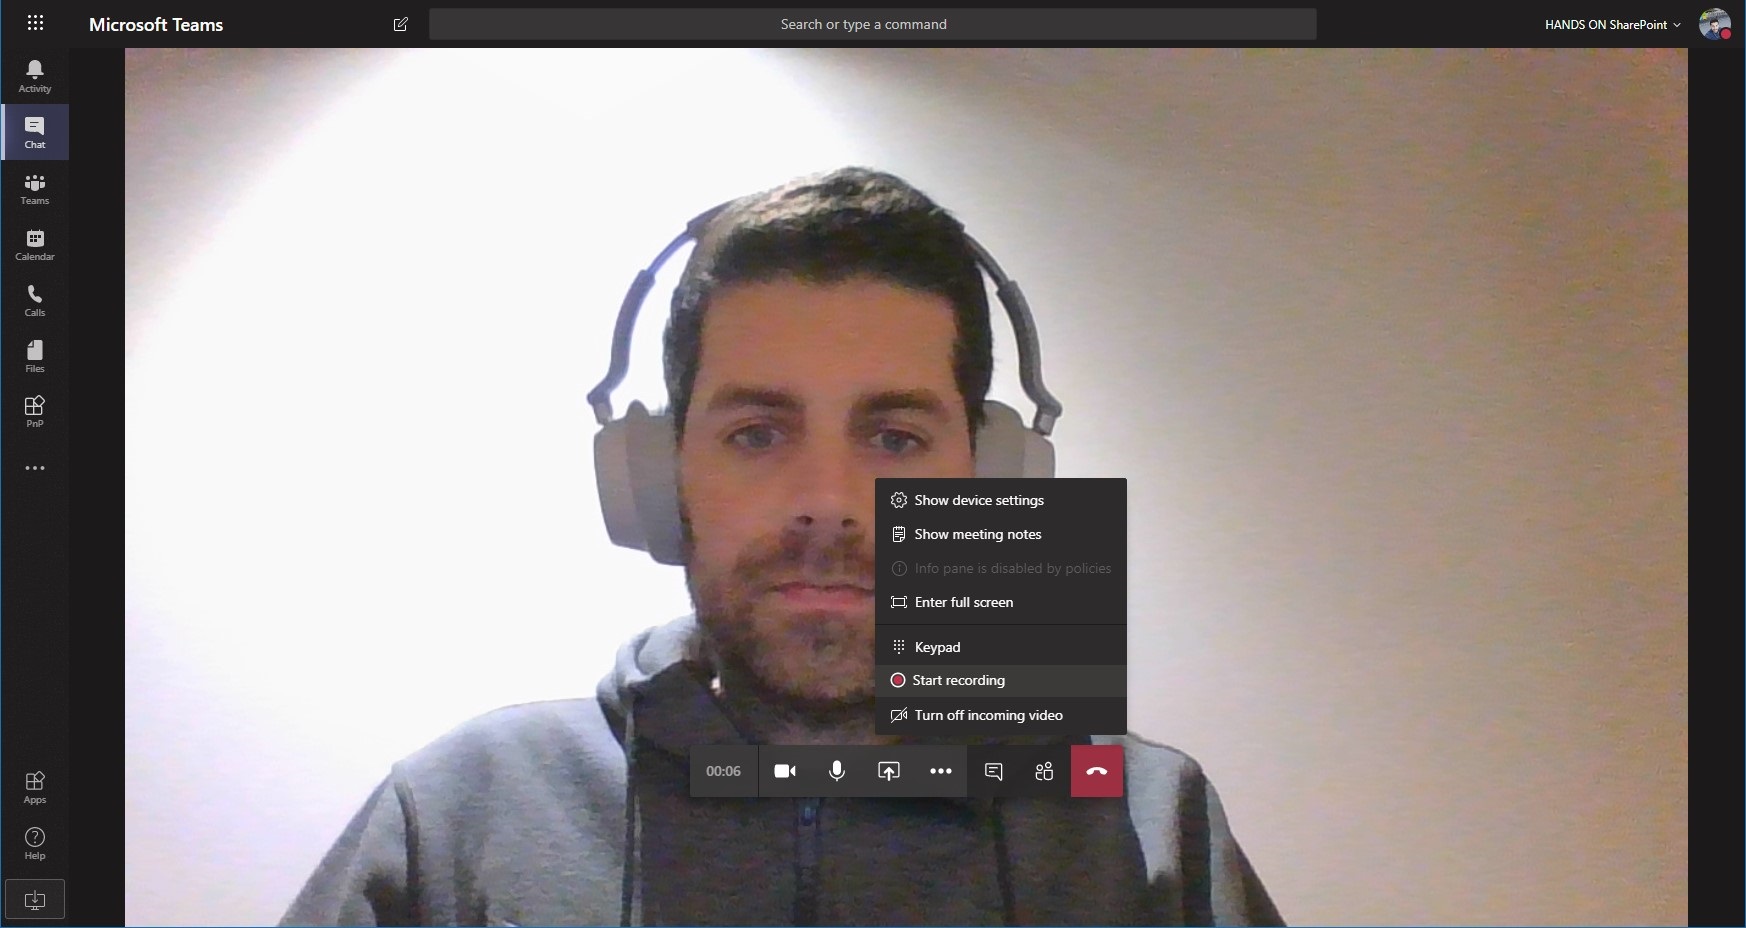
Task: Open the share screen tray
Action: pyautogui.click(x=889, y=771)
